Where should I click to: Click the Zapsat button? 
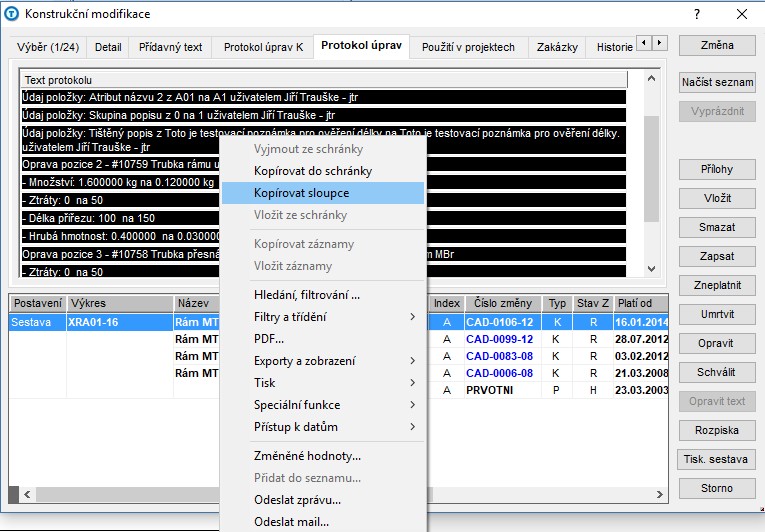[717, 256]
